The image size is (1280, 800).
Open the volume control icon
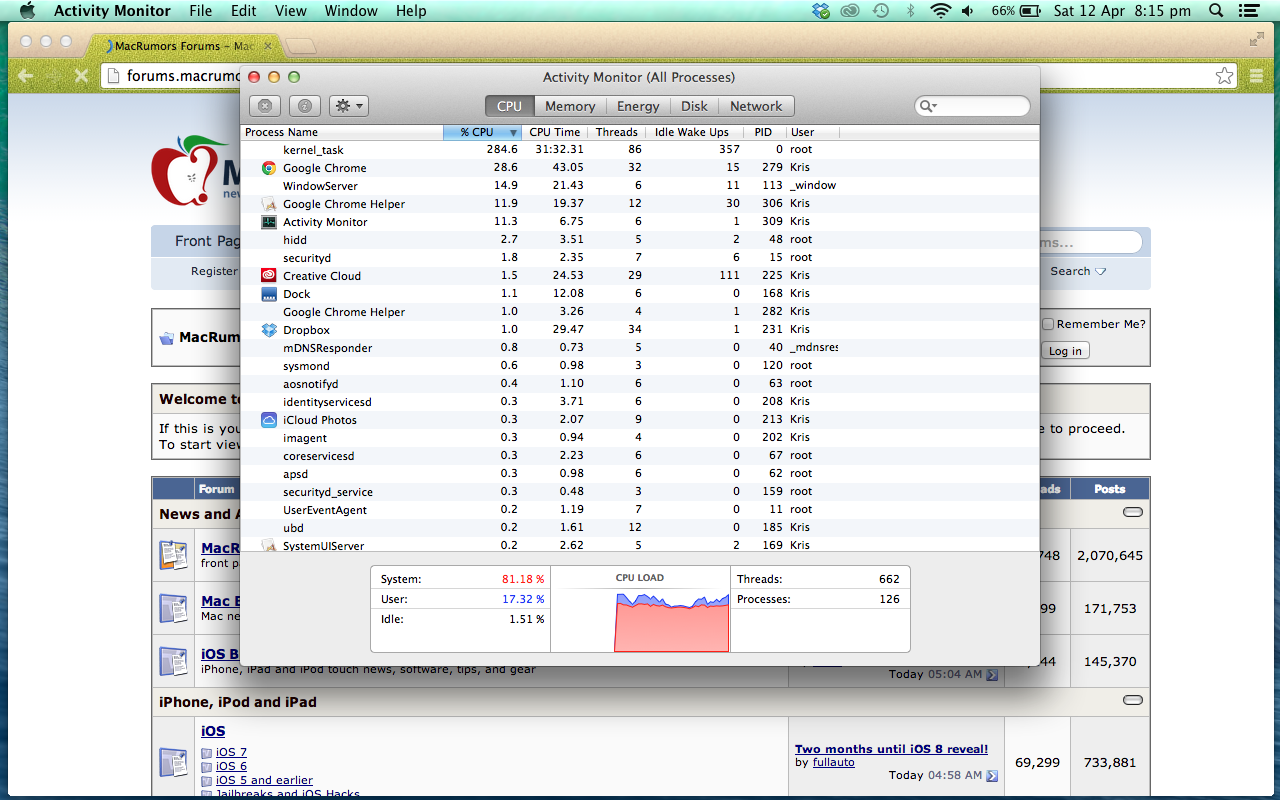[x=968, y=11]
